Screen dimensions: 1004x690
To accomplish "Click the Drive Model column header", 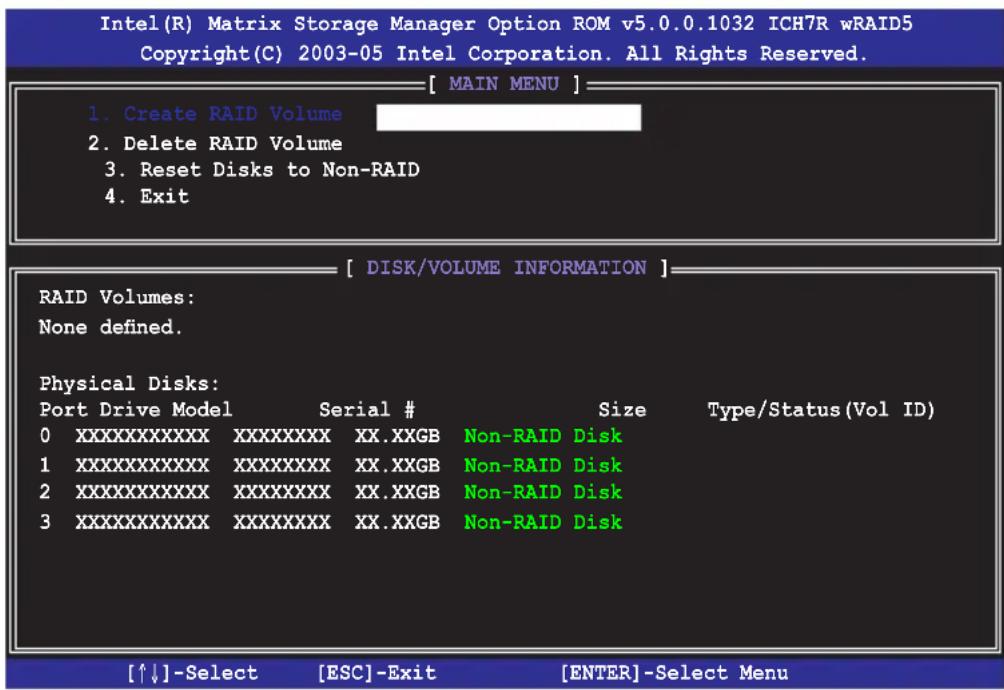I will [165, 410].
